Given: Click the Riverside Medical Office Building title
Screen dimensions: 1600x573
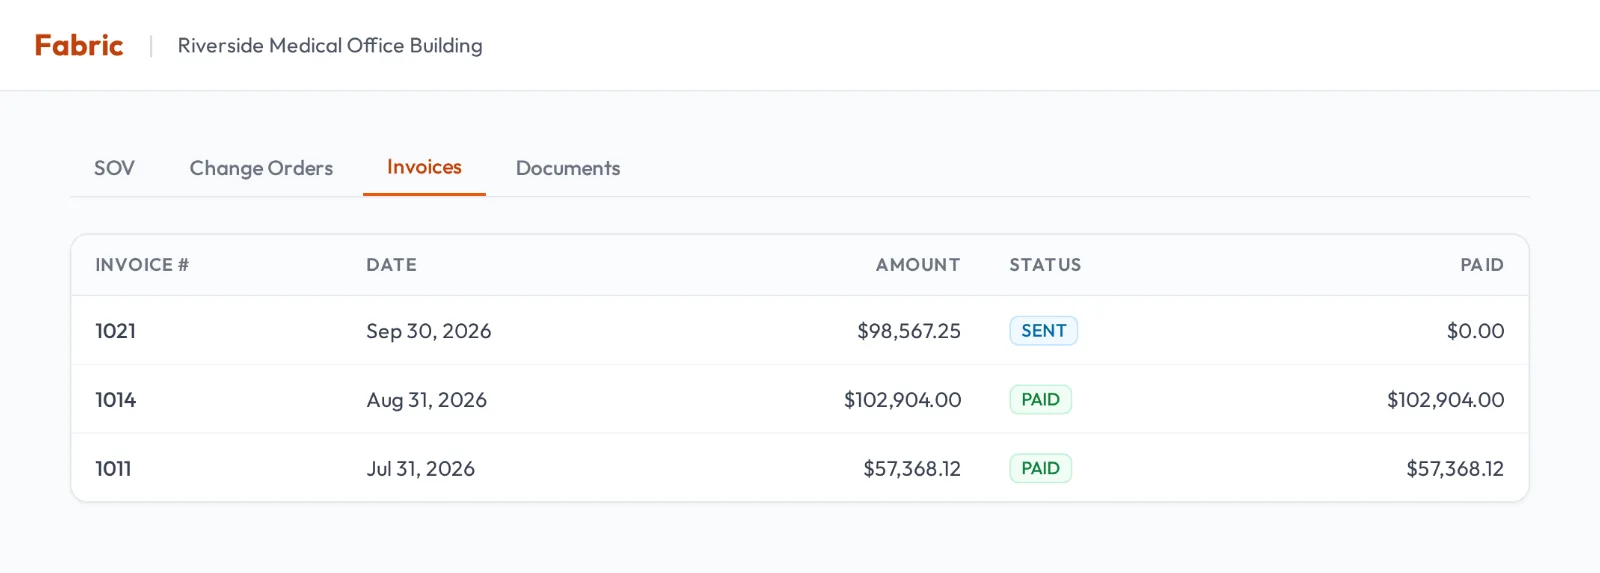Looking at the screenshot, I should (330, 45).
